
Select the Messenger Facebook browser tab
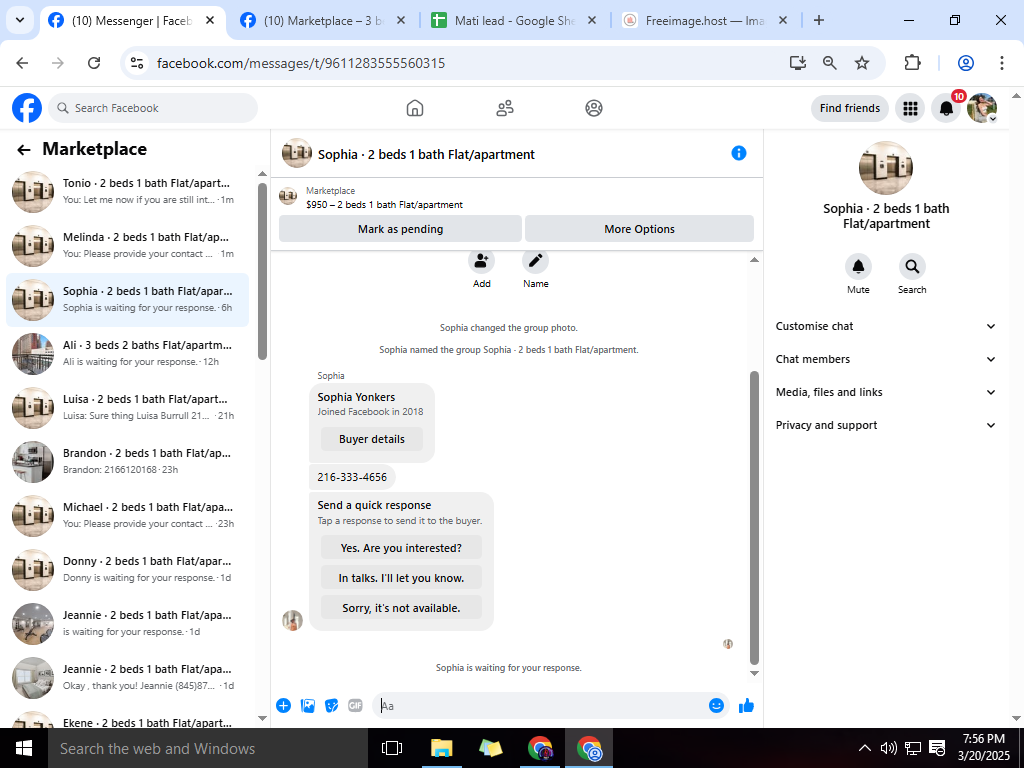133,21
